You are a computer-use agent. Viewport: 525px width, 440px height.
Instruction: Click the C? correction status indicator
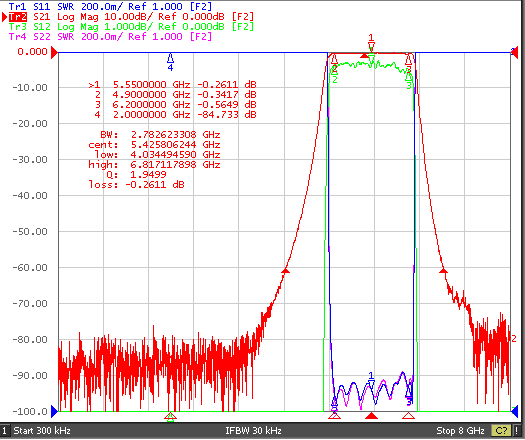501,430
